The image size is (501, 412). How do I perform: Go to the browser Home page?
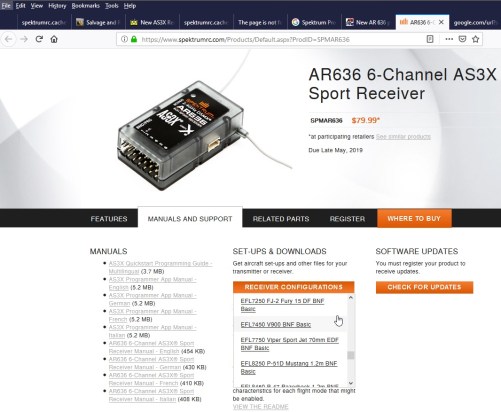click(54, 39)
